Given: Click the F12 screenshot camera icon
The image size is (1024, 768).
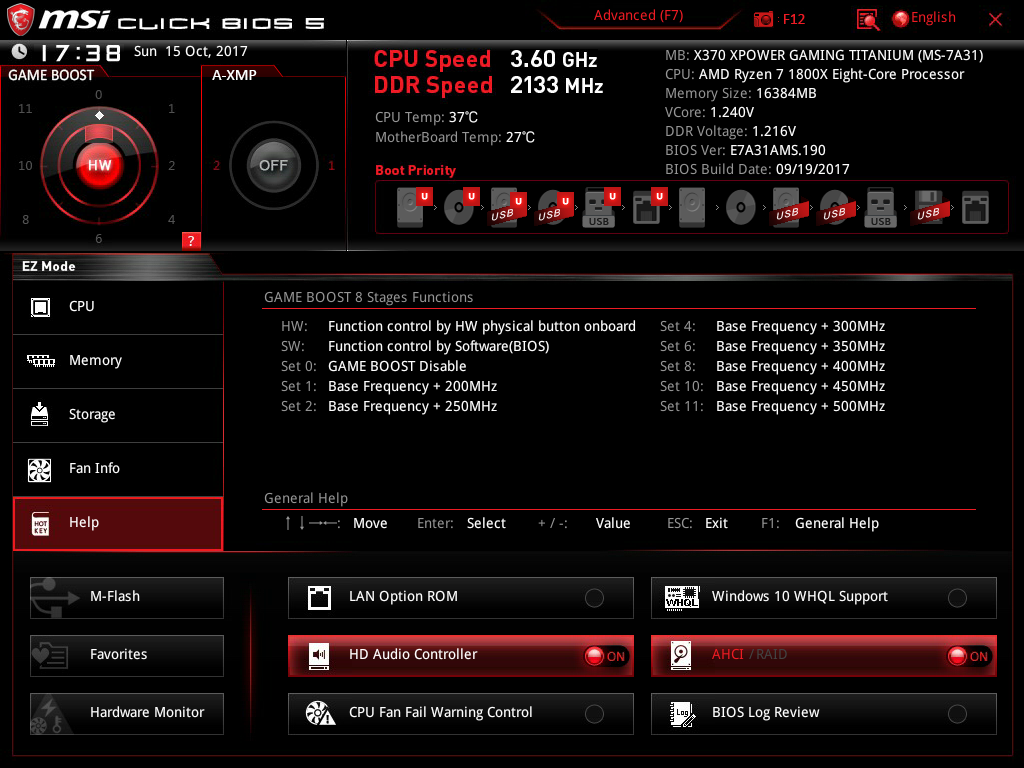Looking at the screenshot, I should pos(763,19).
